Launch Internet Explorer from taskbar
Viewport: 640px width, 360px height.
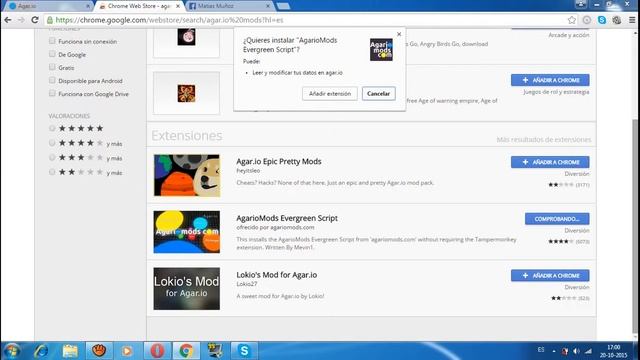pyautogui.click(x=41, y=351)
